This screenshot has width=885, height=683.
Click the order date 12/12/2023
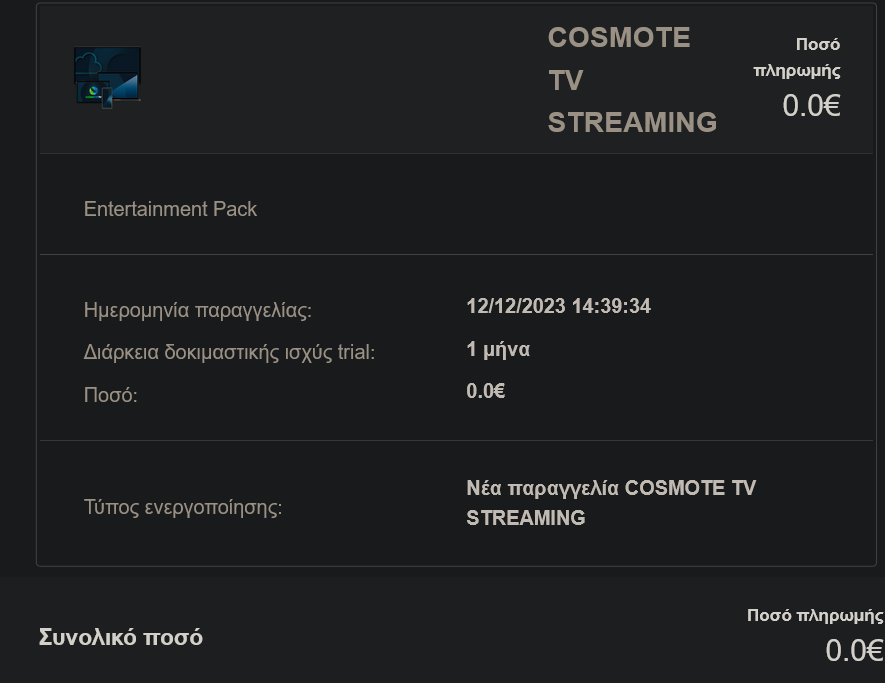tap(516, 306)
